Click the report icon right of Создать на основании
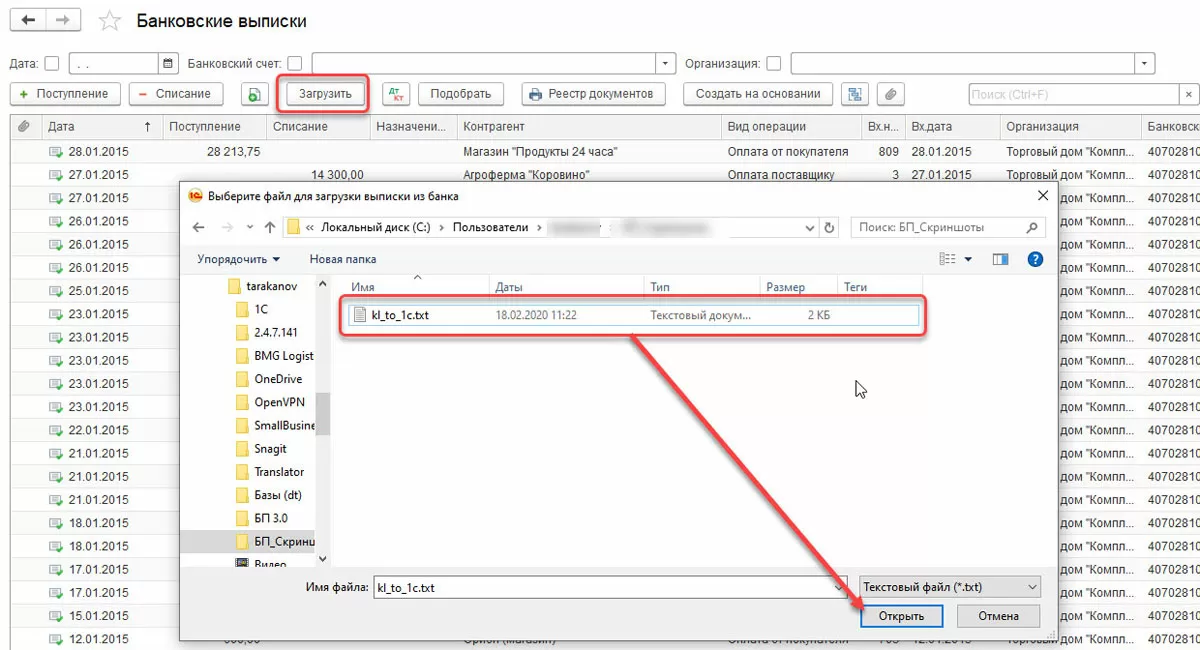1200x650 pixels. 855,94
